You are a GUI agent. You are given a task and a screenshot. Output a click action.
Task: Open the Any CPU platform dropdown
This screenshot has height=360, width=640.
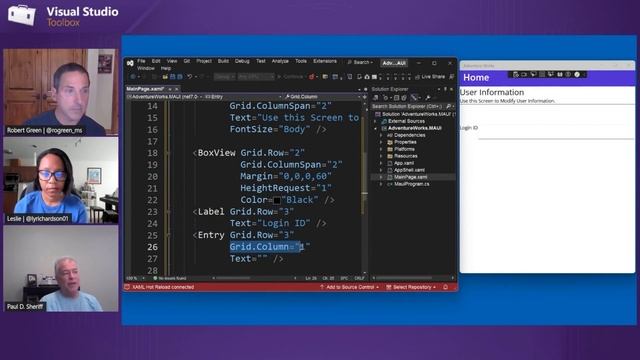[256, 77]
